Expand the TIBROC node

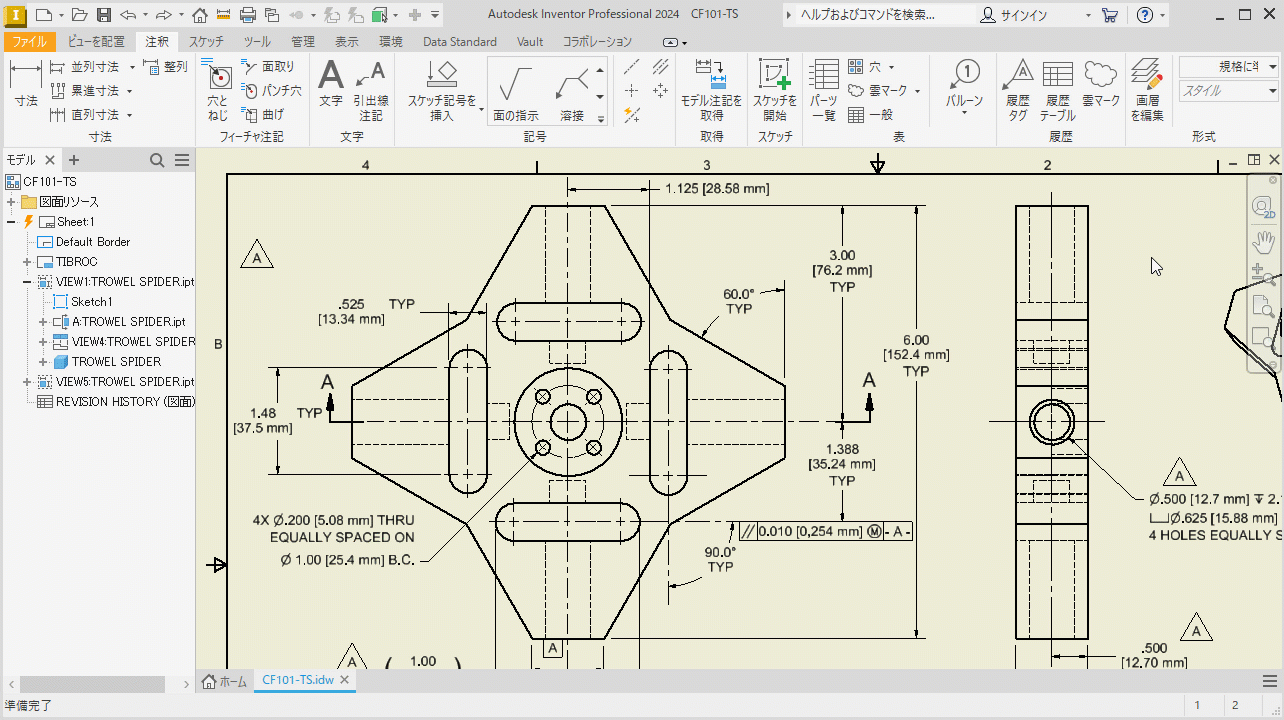coord(27,262)
